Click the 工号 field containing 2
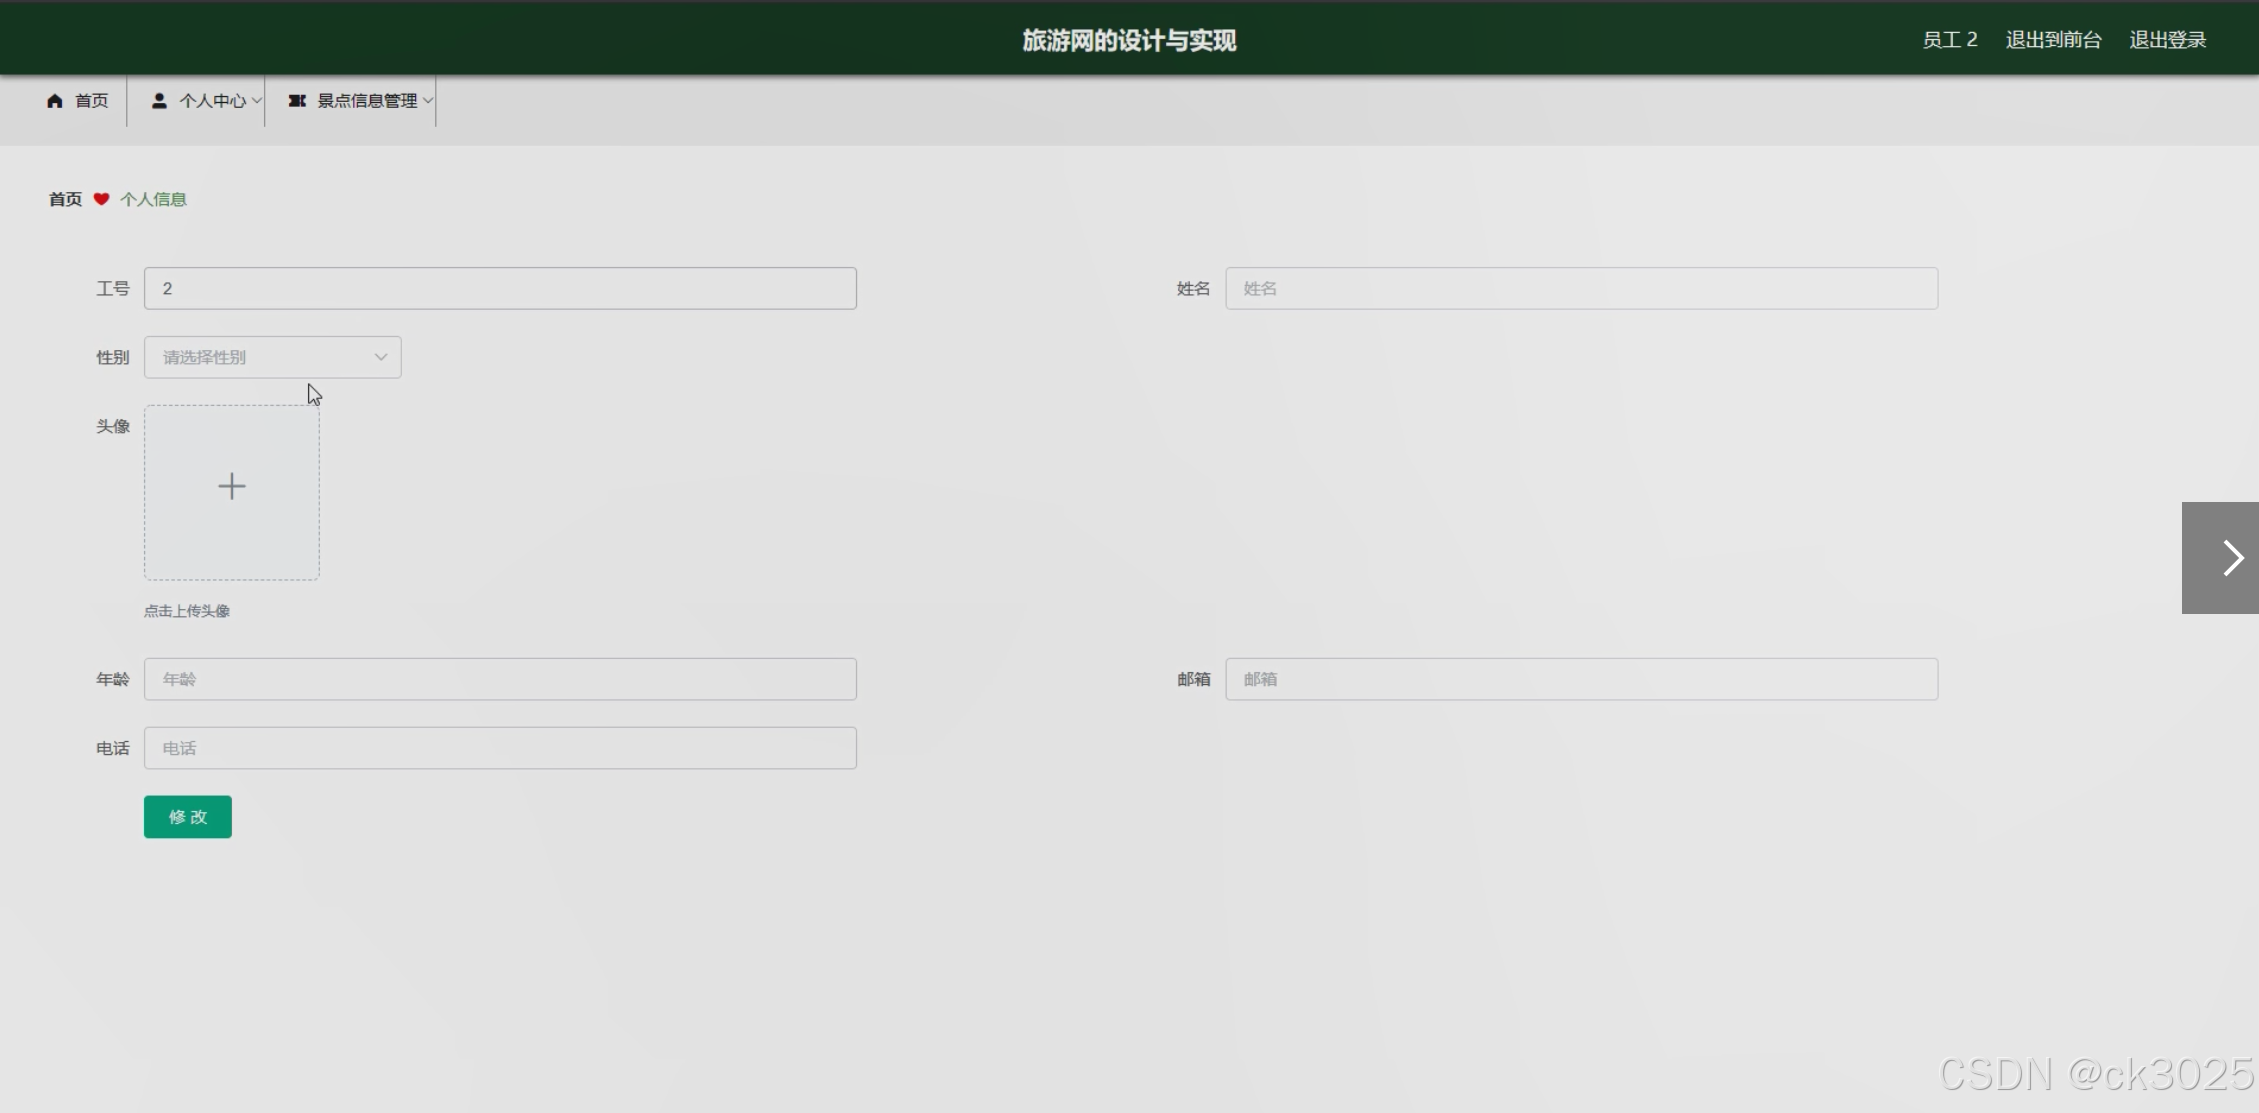Viewport: 2259px width, 1113px height. pos(500,288)
